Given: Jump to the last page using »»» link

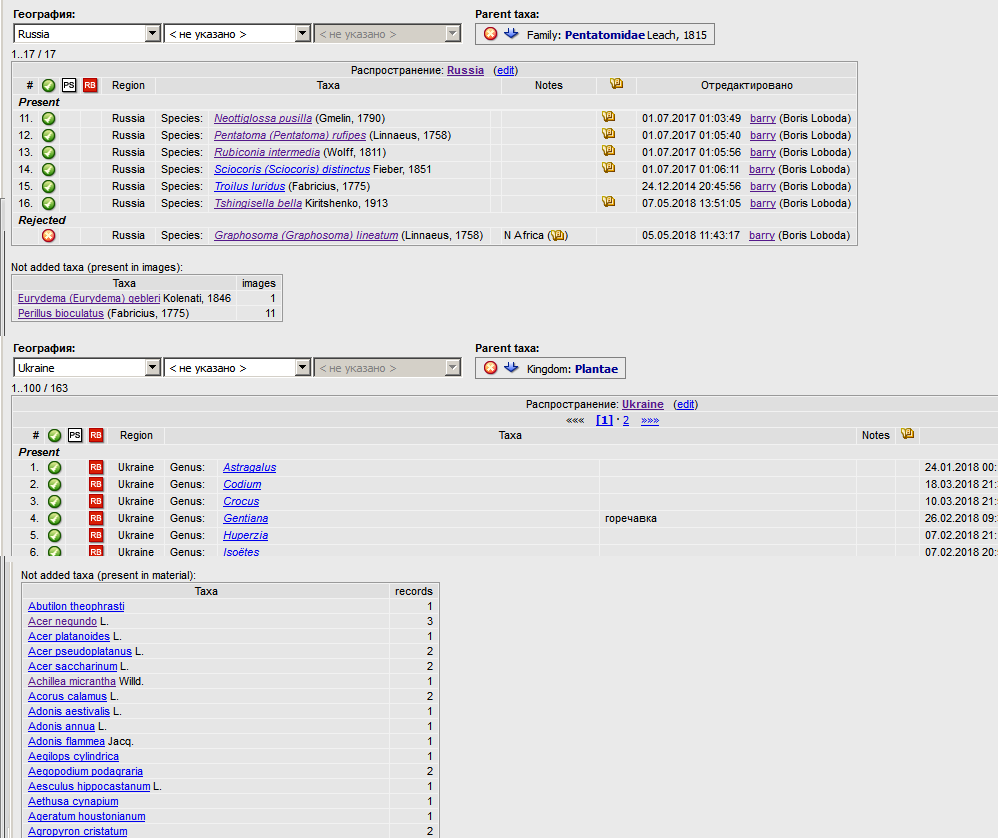Looking at the screenshot, I should click(x=649, y=420).
